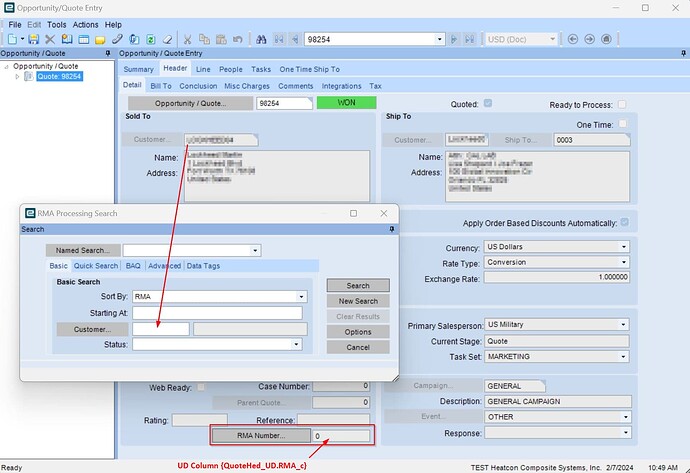Click the RMA Number button

(259, 436)
